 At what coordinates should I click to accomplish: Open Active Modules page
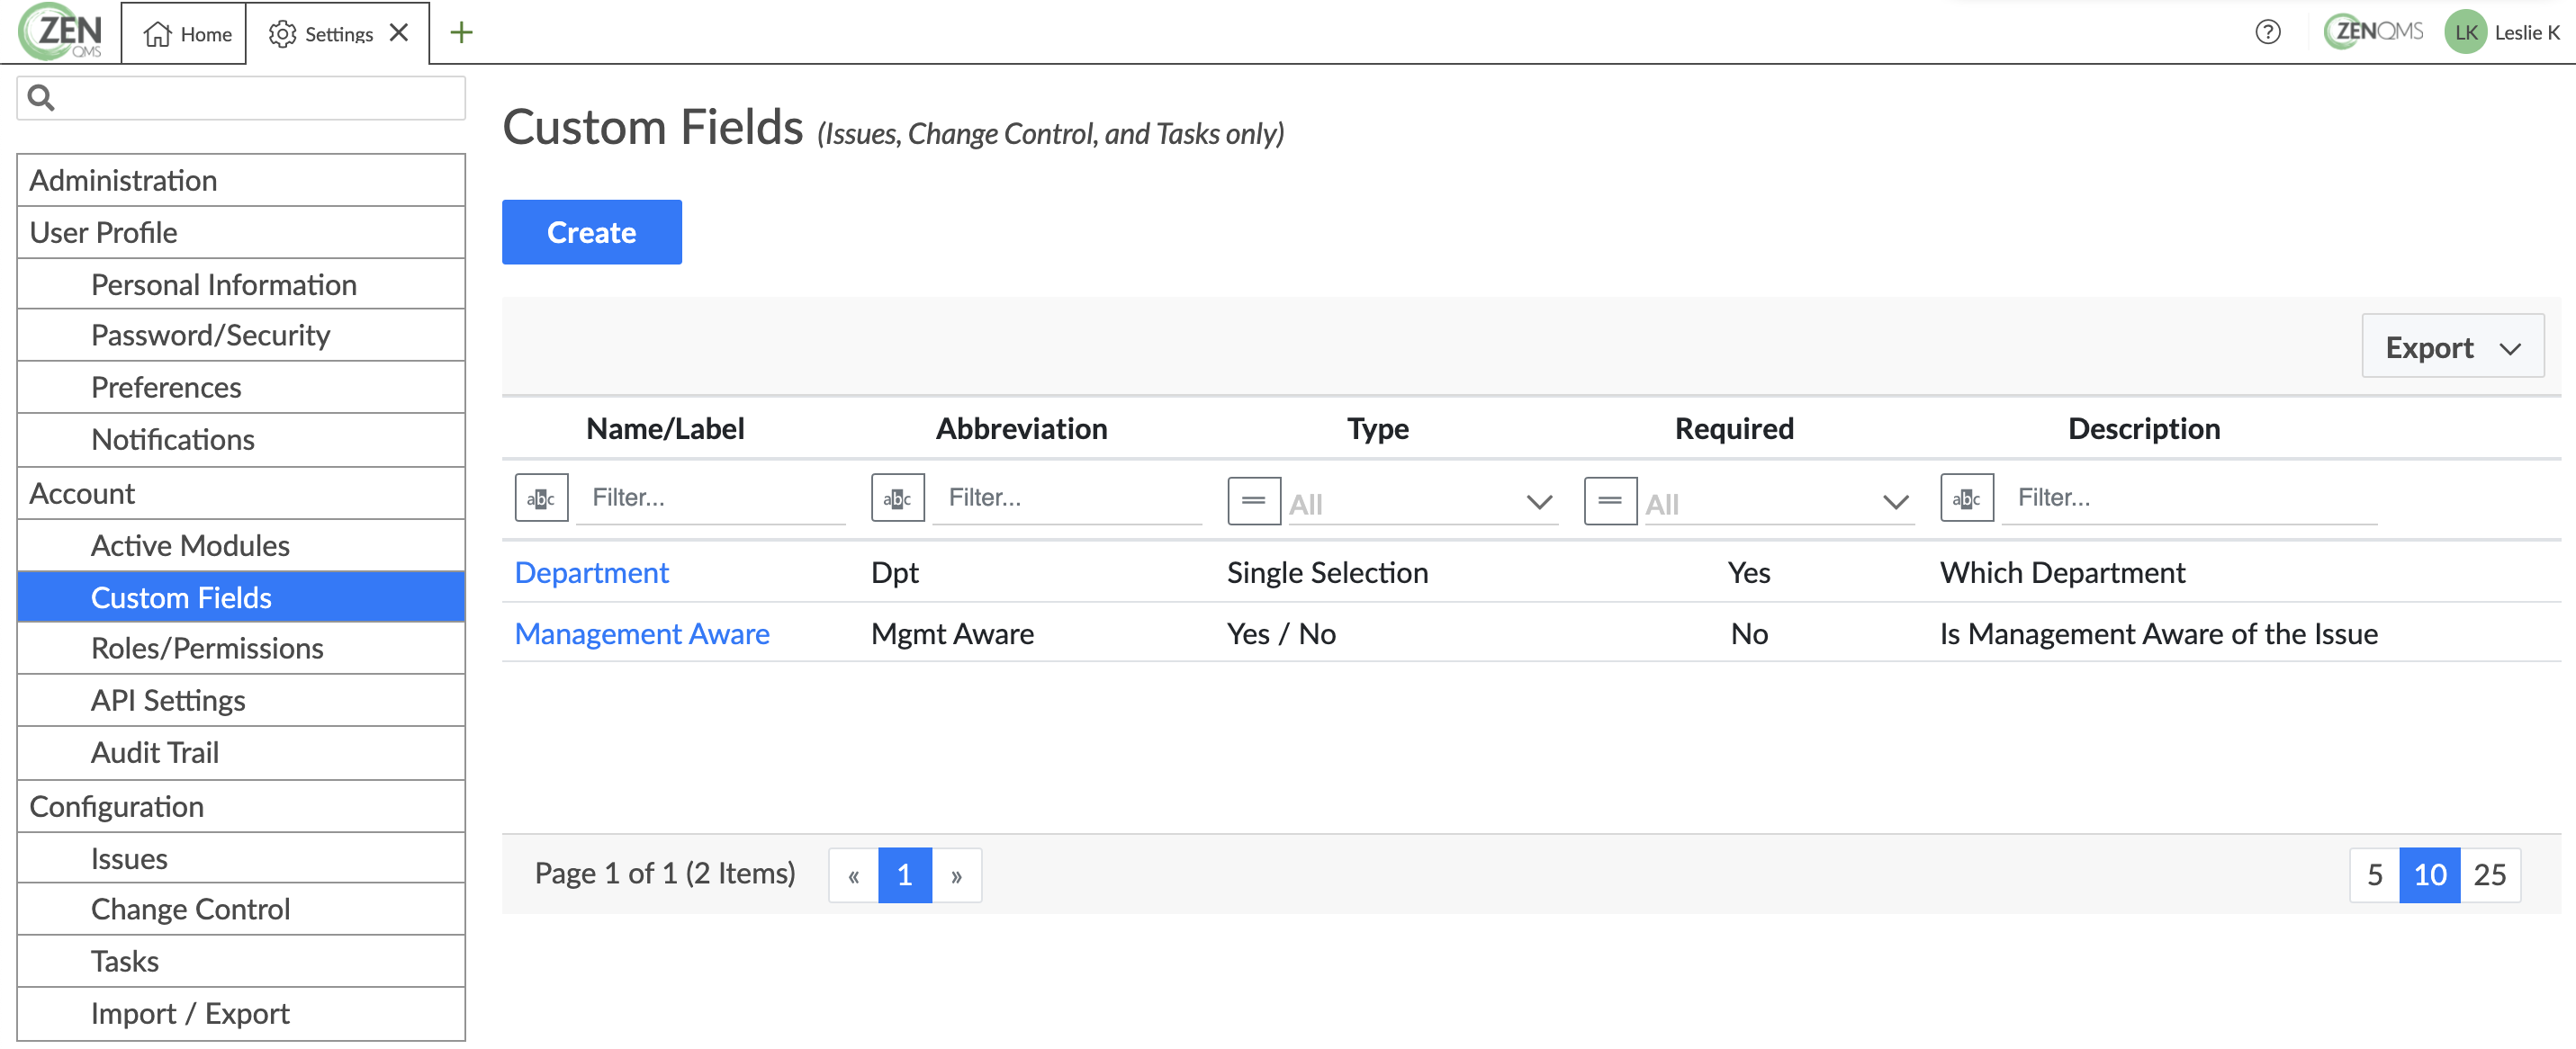click(241, 545)
